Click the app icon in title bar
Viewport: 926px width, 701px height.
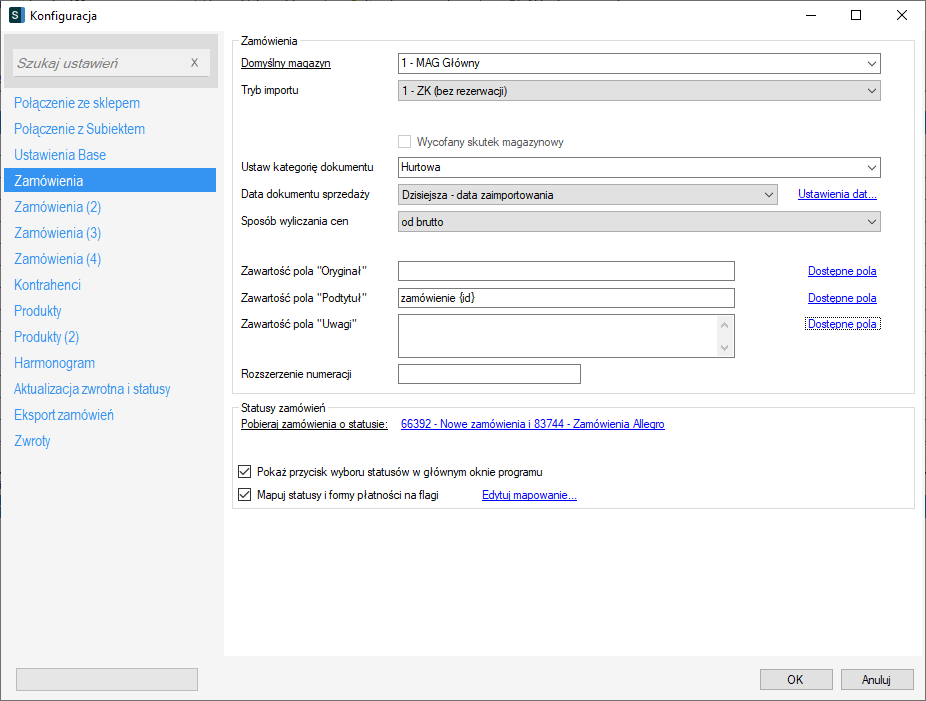16,15
